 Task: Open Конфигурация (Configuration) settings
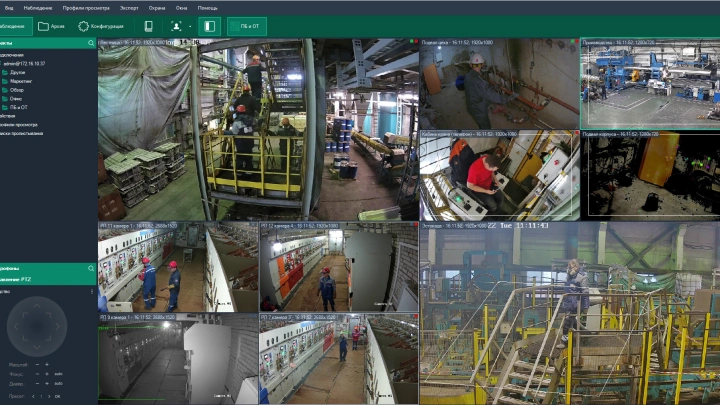101,26
